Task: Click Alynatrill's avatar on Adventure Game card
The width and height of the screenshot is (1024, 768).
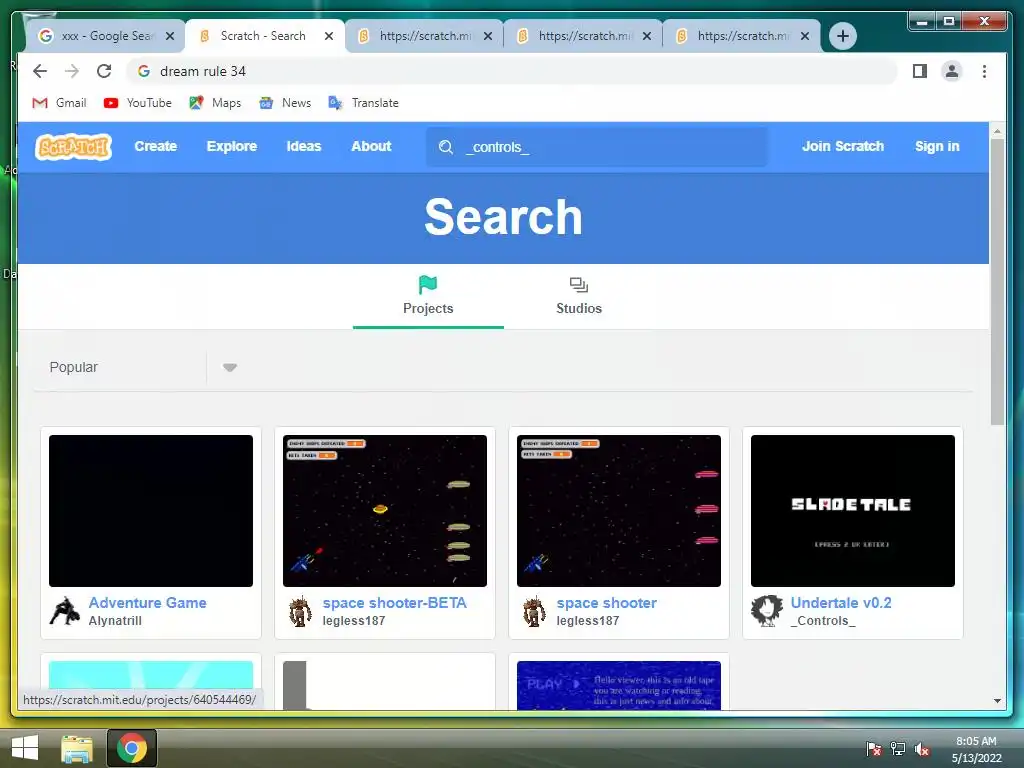Action: point(65,611)
